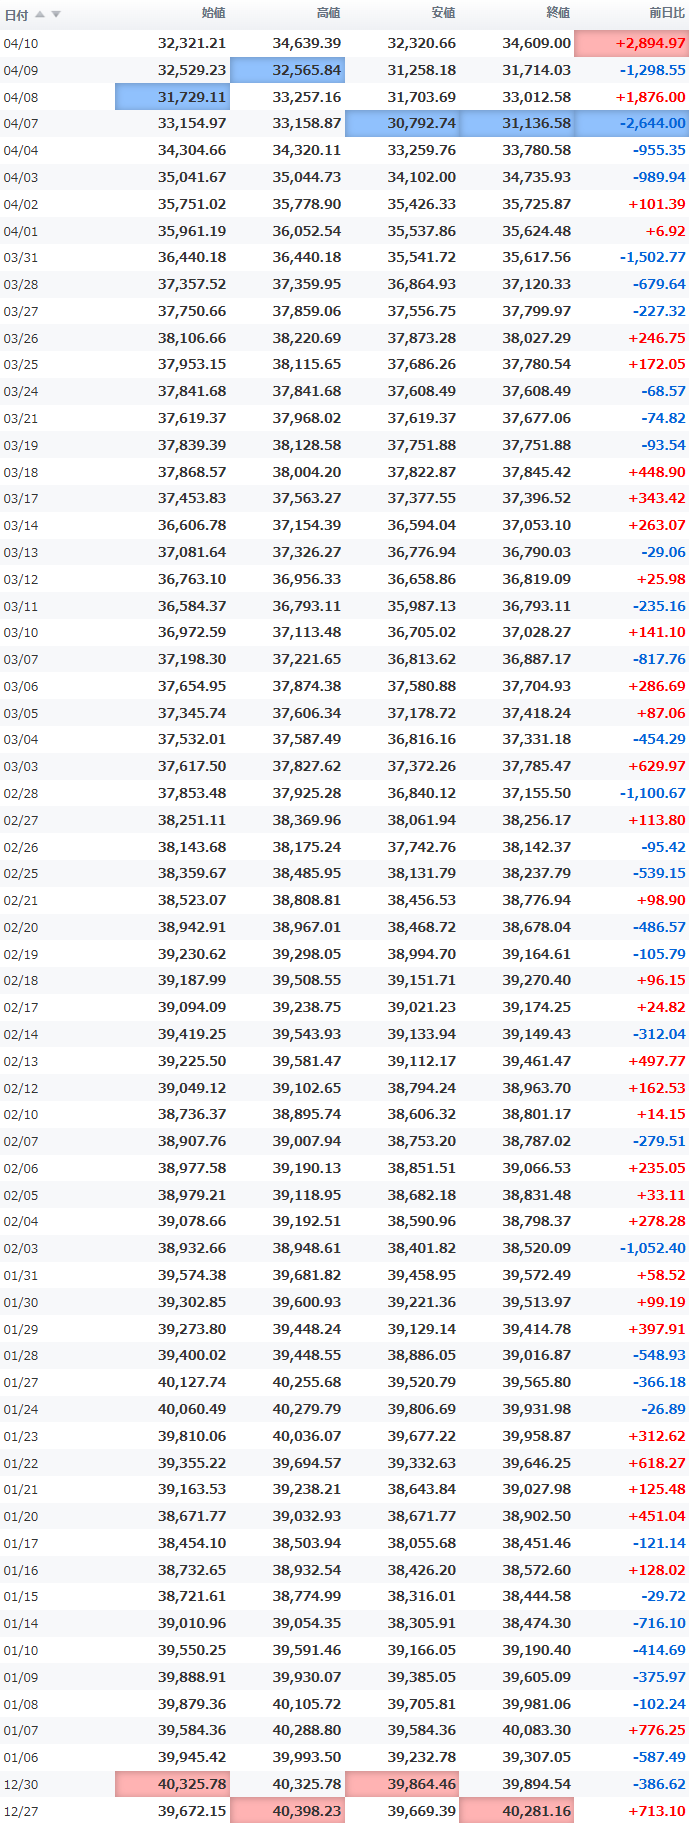Select the 04/04 close 33,780.58
This screenshot has height=1823, width=689.
537,150
